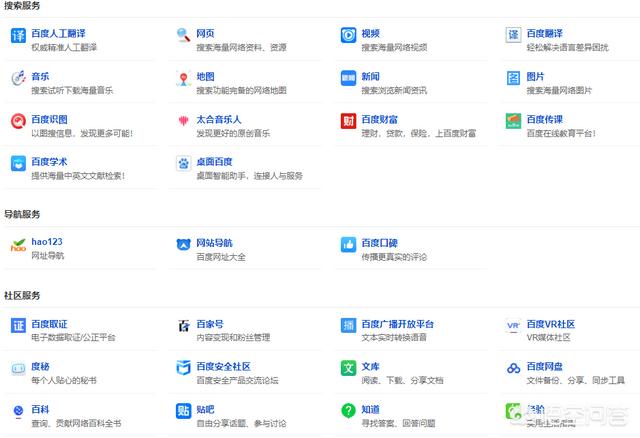Open the 百度口碑 link

tap(380, 243)
